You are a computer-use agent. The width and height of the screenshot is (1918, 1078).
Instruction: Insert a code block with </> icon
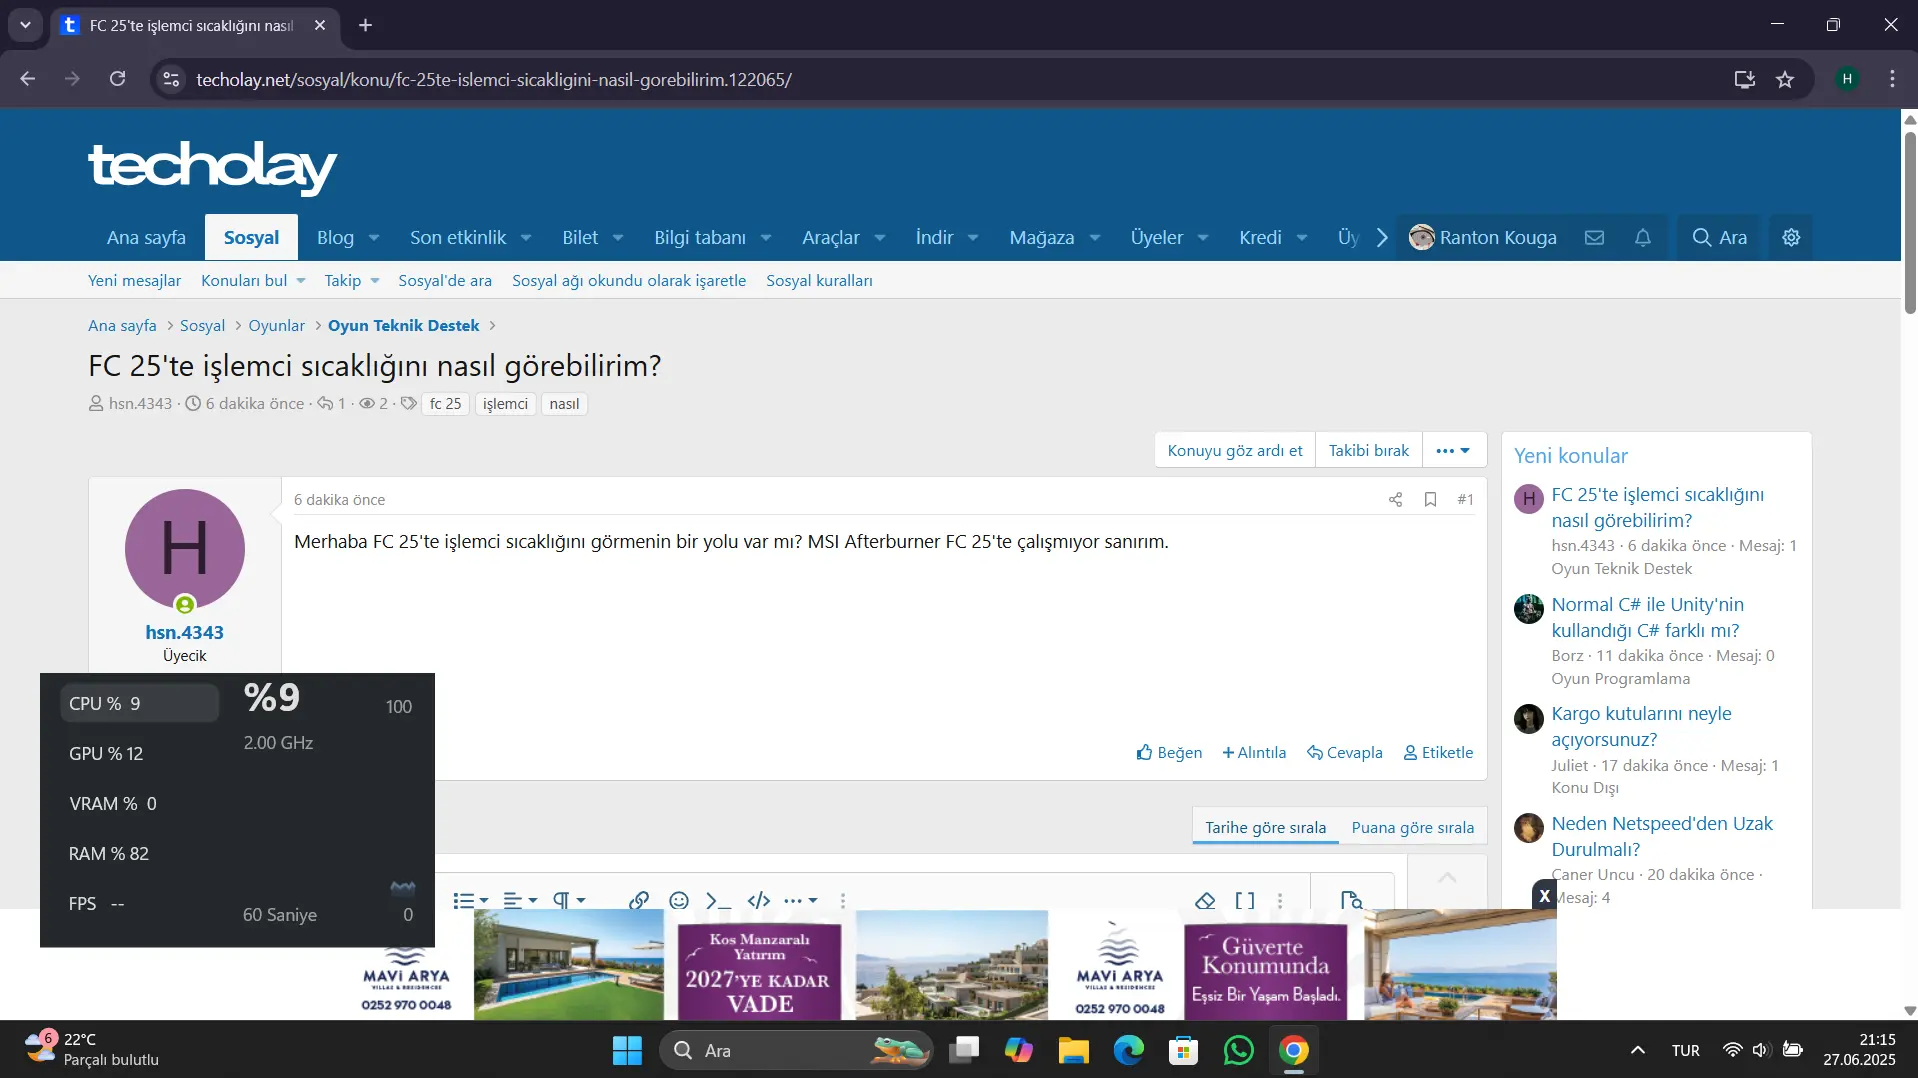click(x=759, y=900)
